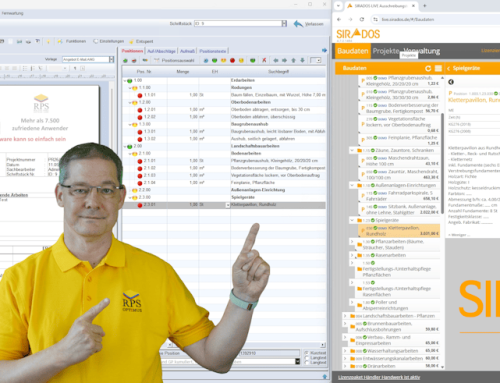The width and height of the screenshot is (500, 383).
Task: Click the round black icon above Kletterpavillon details
Action: [451, 82]
